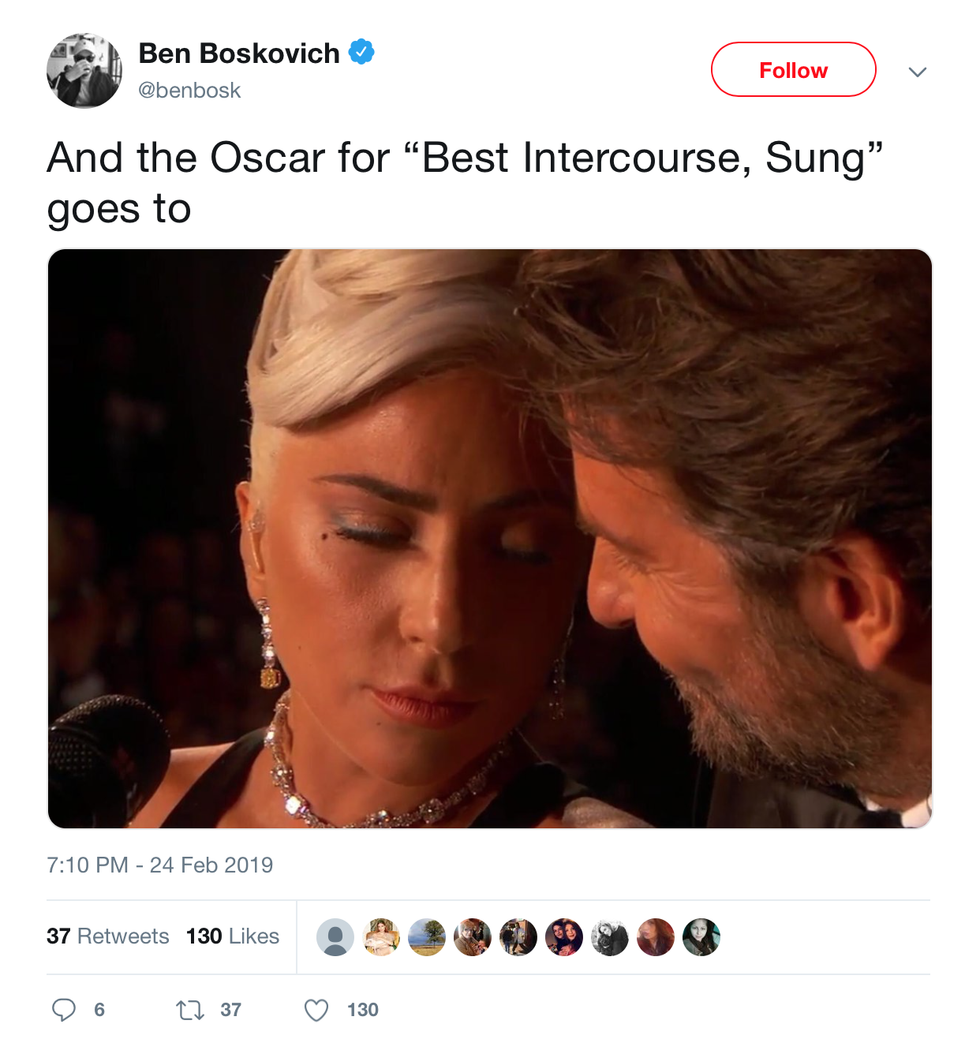980x1057 pixels.
Task: Open the embedded tweet photo
Action: [x=489, y=538]
